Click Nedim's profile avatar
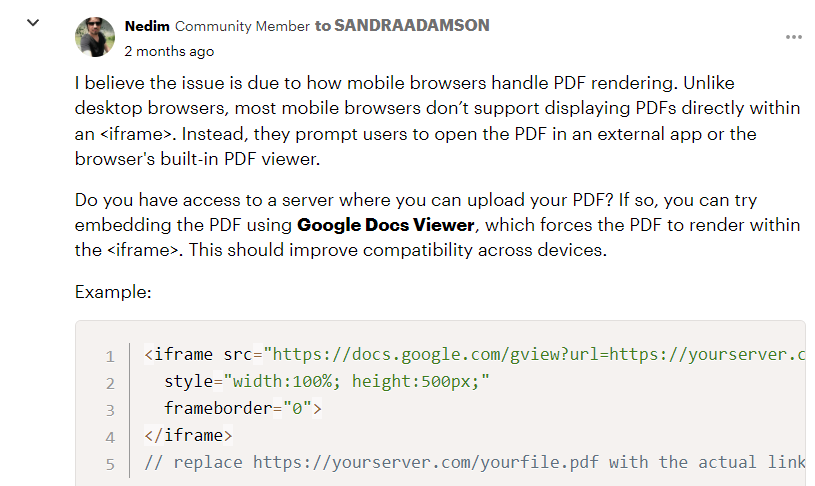The width and height of the screenshot is (815, 486). tap(95, 37)
